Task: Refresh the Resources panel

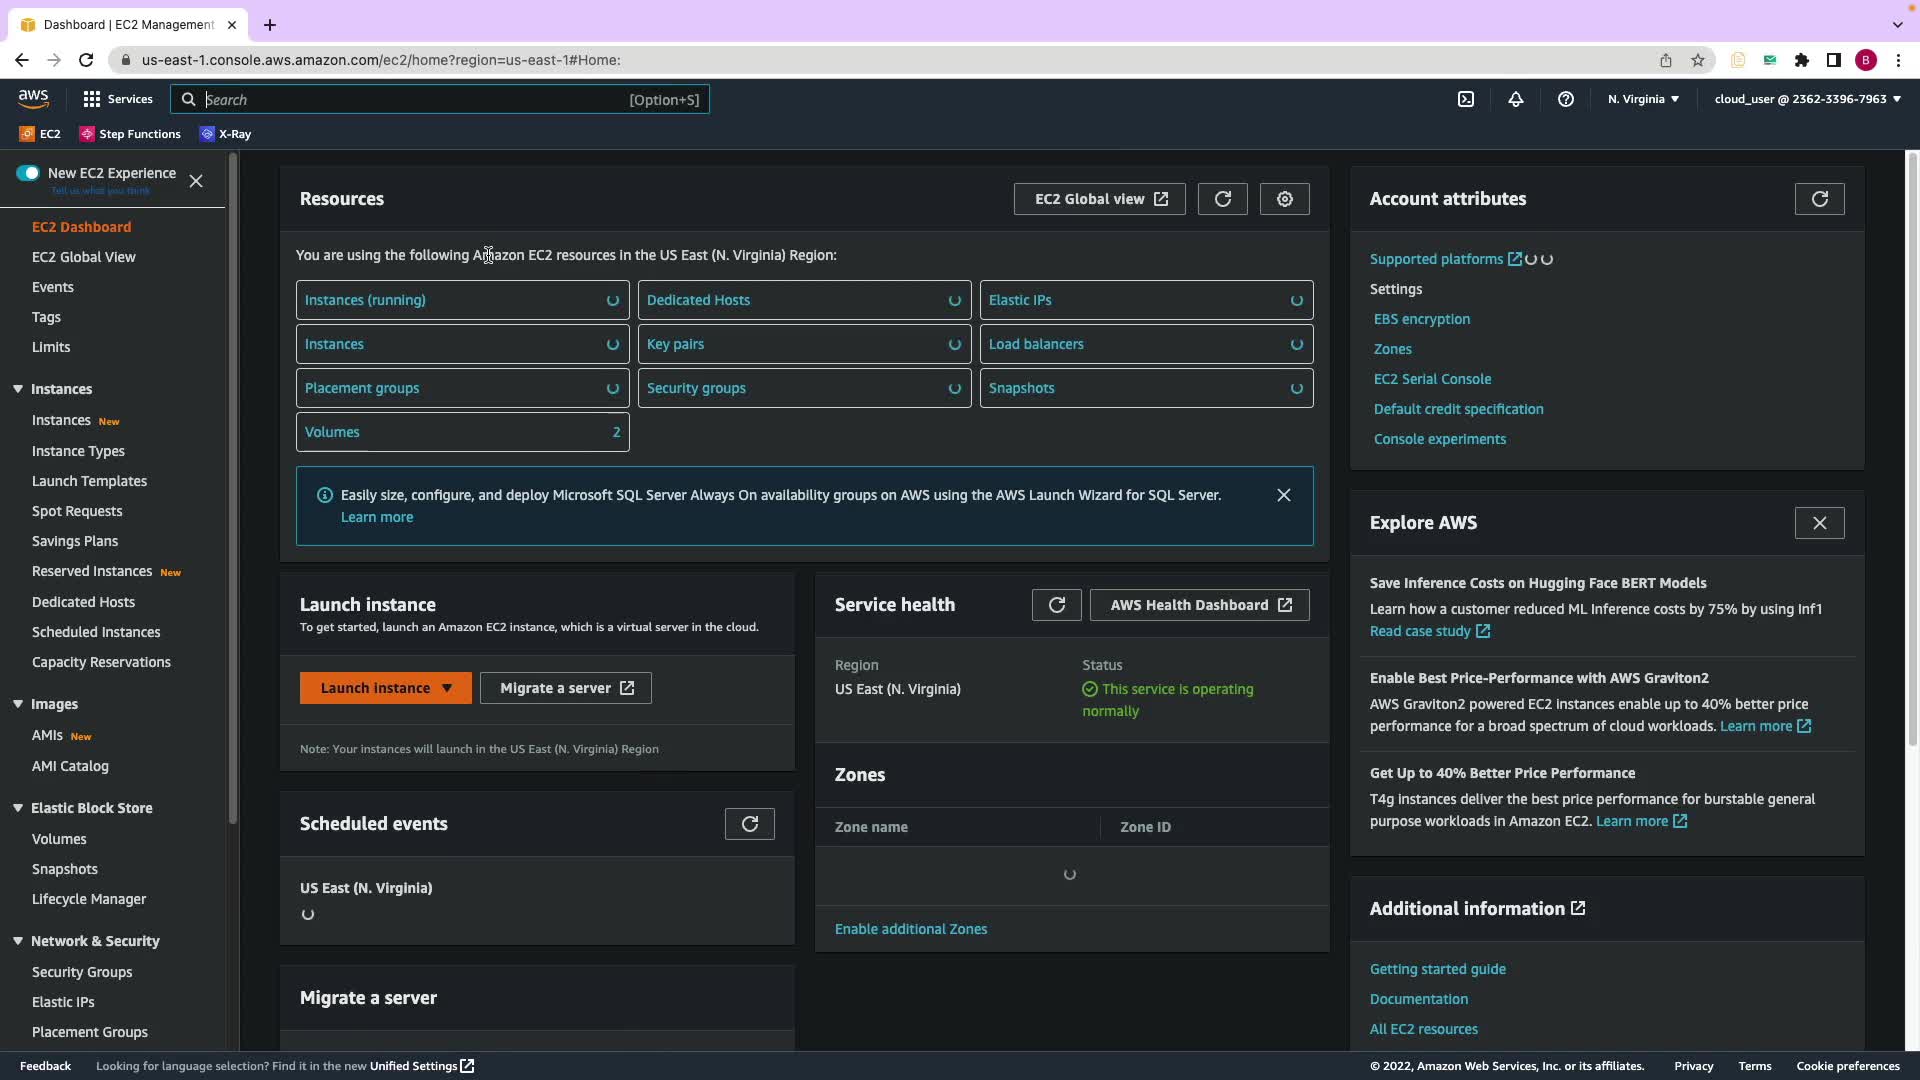Action: pos(1222,199)
